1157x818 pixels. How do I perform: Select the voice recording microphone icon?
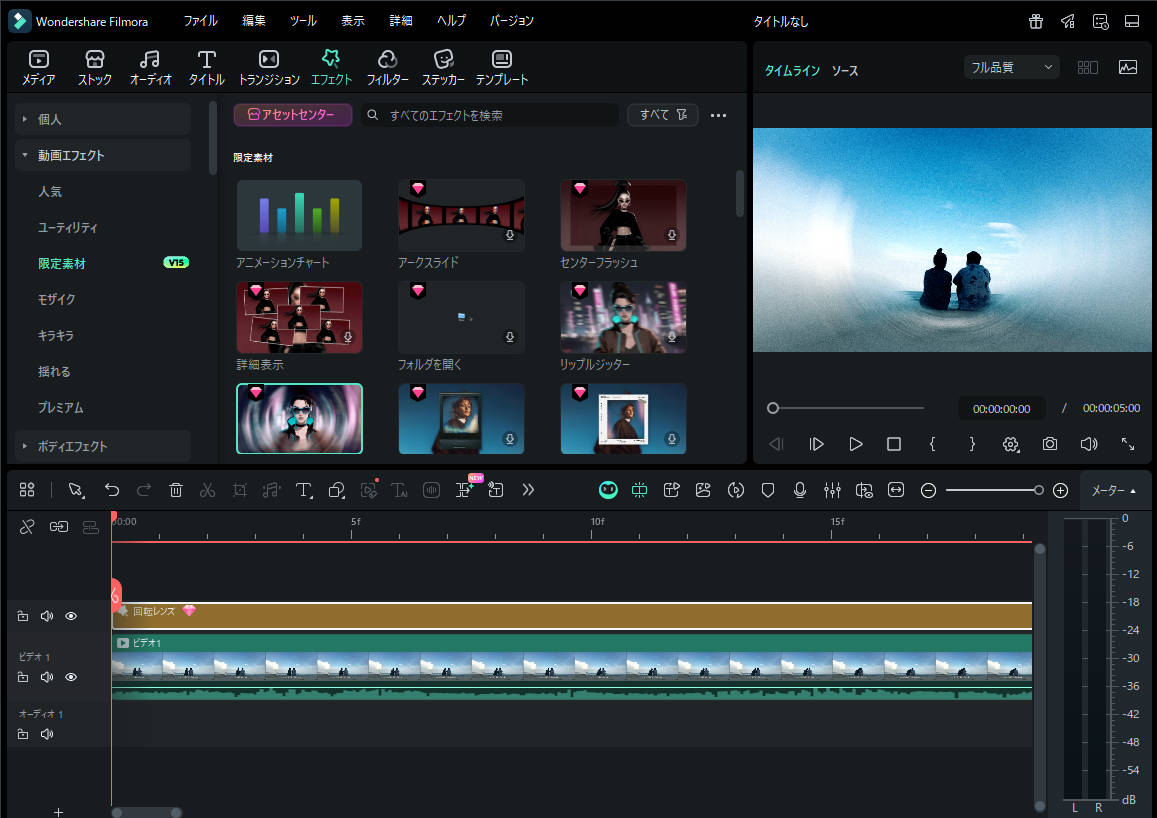point(799,490)
